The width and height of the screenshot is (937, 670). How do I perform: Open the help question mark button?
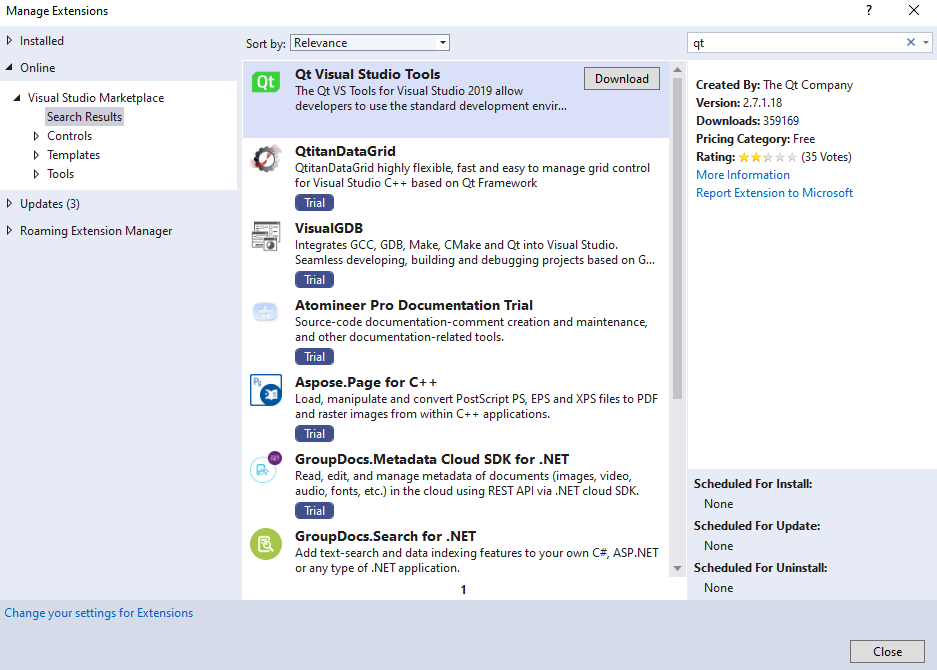pyautogui.click(x=869, y=10)
